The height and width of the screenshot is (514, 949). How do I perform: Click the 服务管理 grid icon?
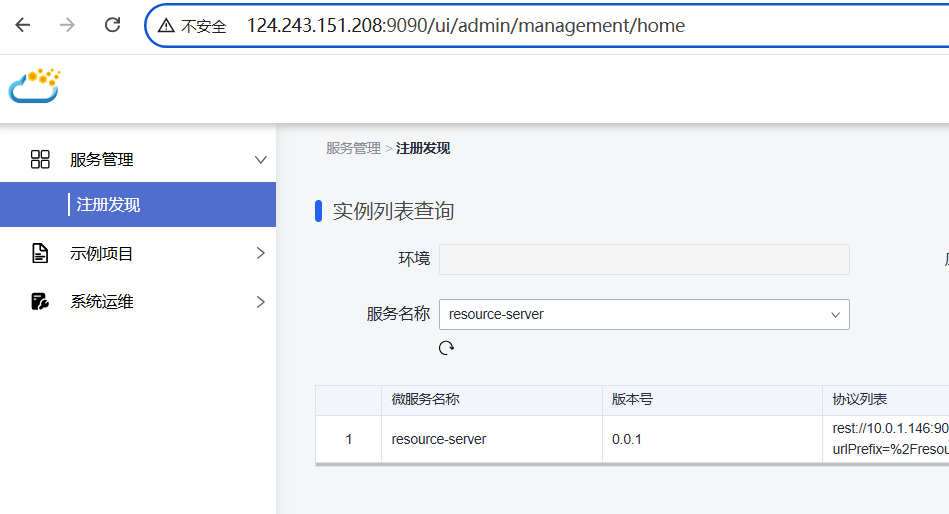[40, 159]
